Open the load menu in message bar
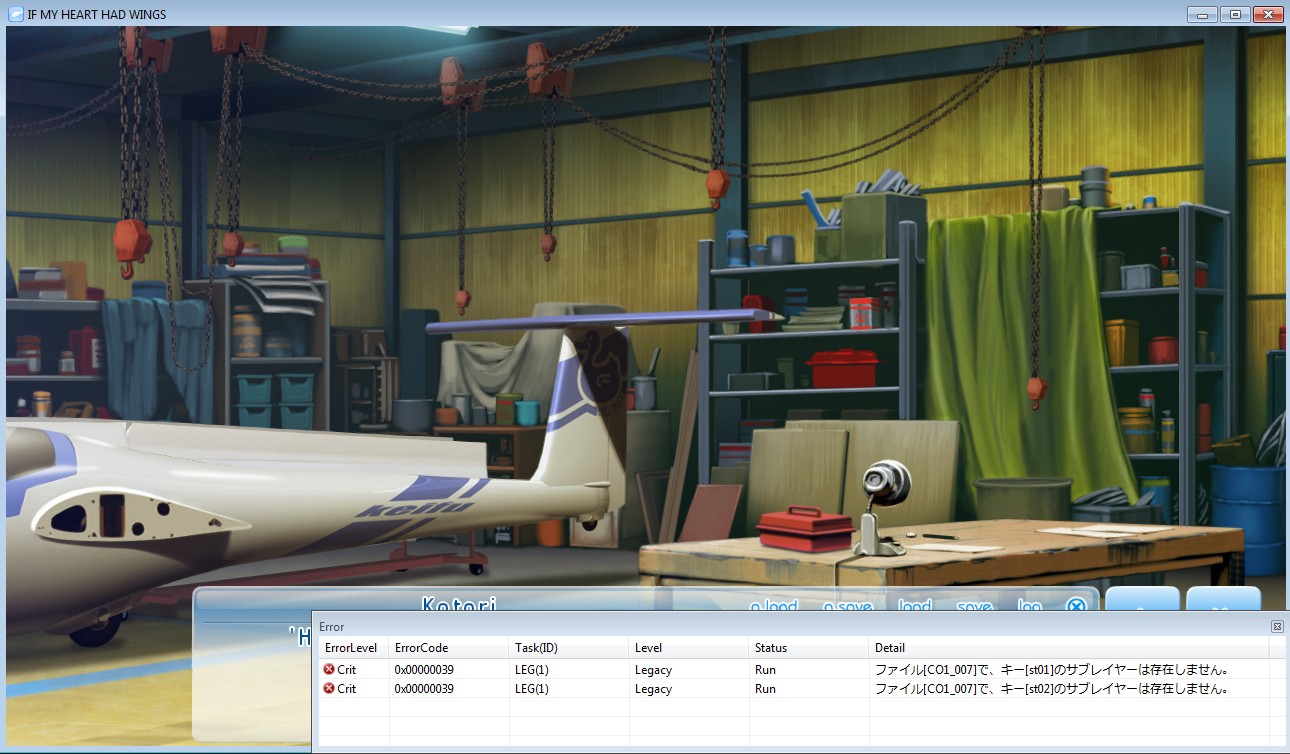 [x=914, y=605]
